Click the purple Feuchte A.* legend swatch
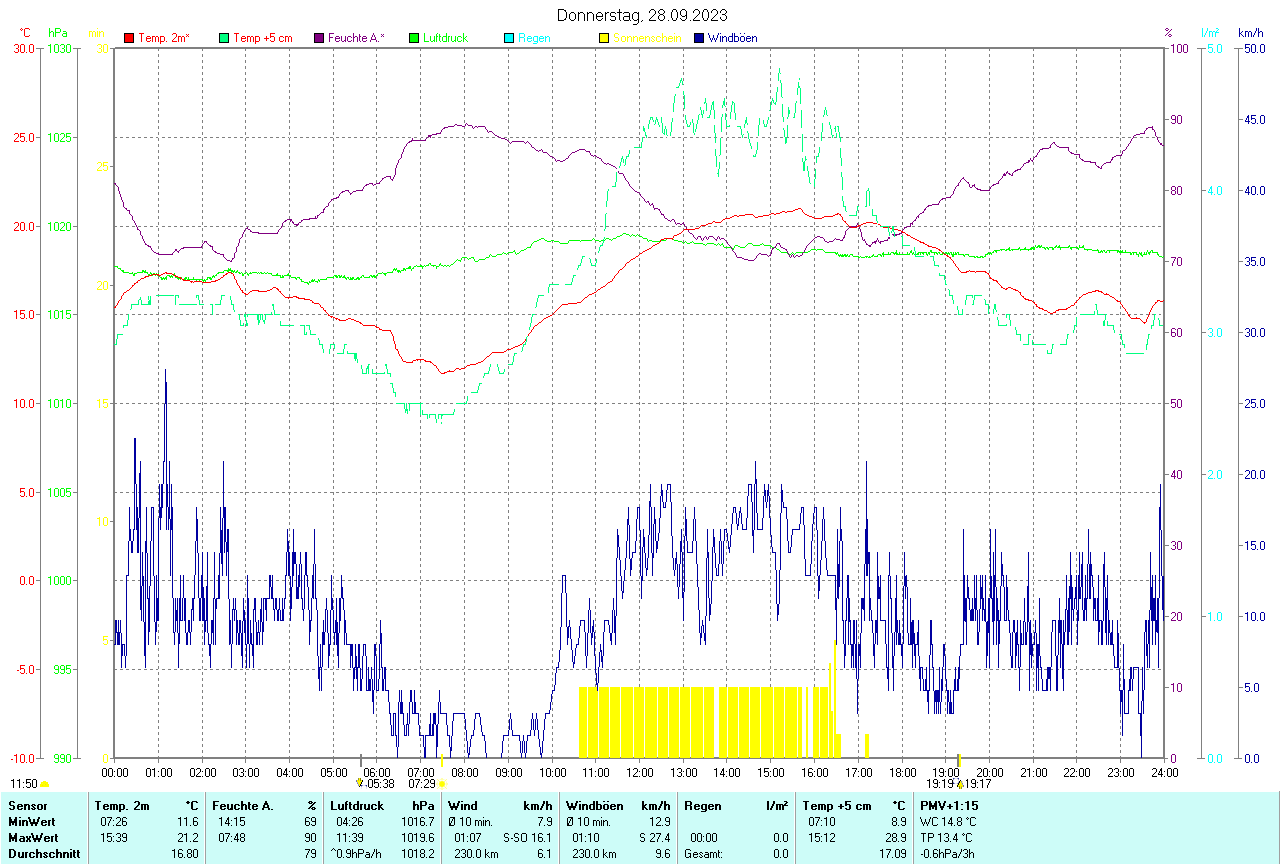This screenshot has height=864, width=1280. 319,38
